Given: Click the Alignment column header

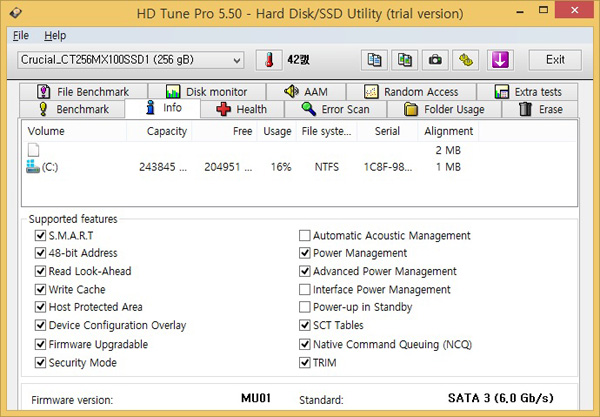Looking at the screenshot, I should 448,131.
